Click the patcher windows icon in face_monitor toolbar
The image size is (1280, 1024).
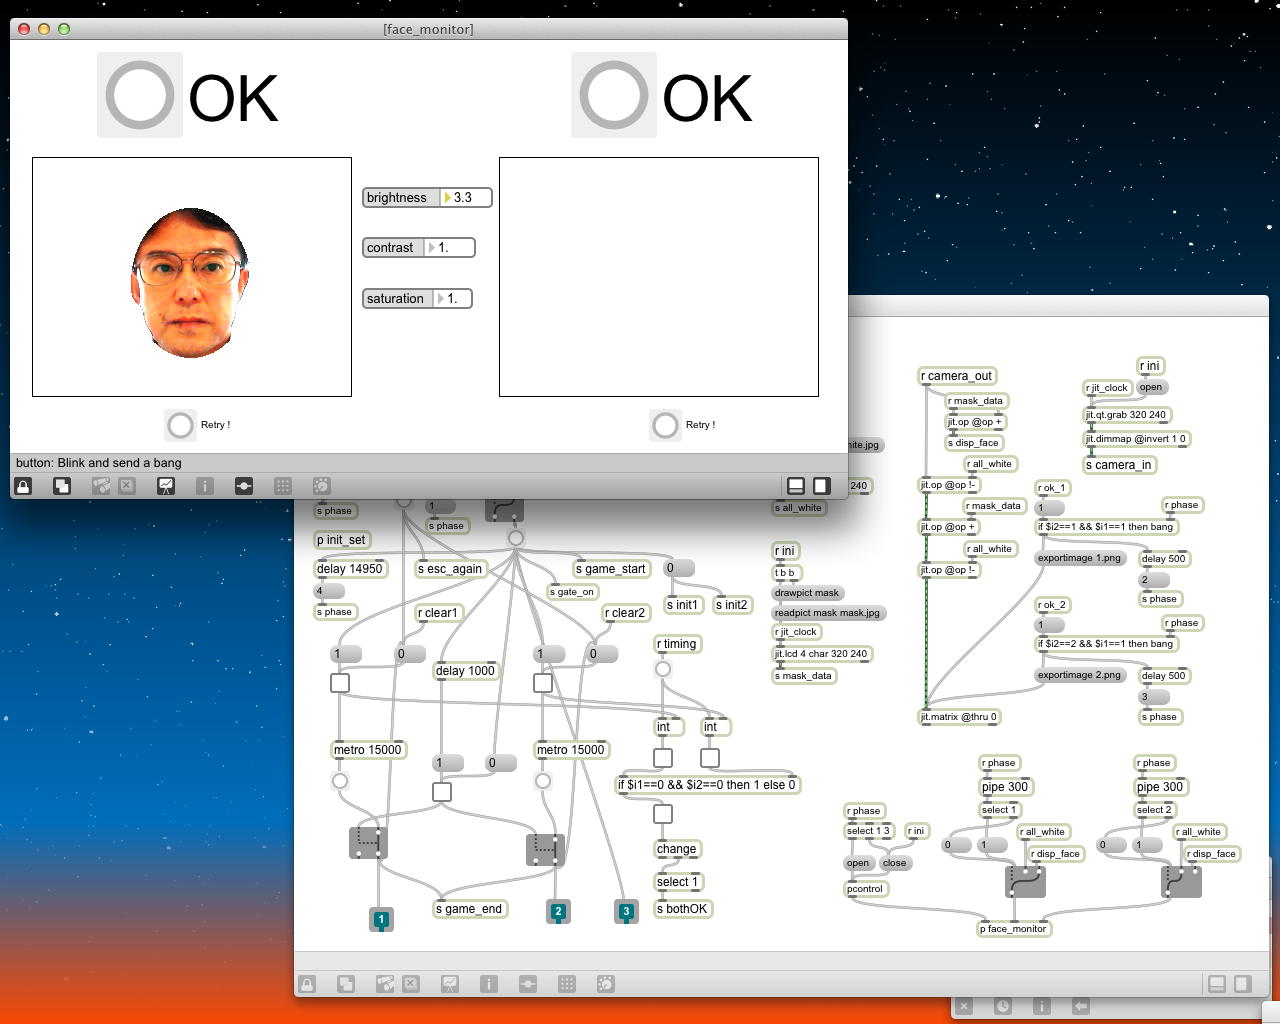[x=101, y=486]
